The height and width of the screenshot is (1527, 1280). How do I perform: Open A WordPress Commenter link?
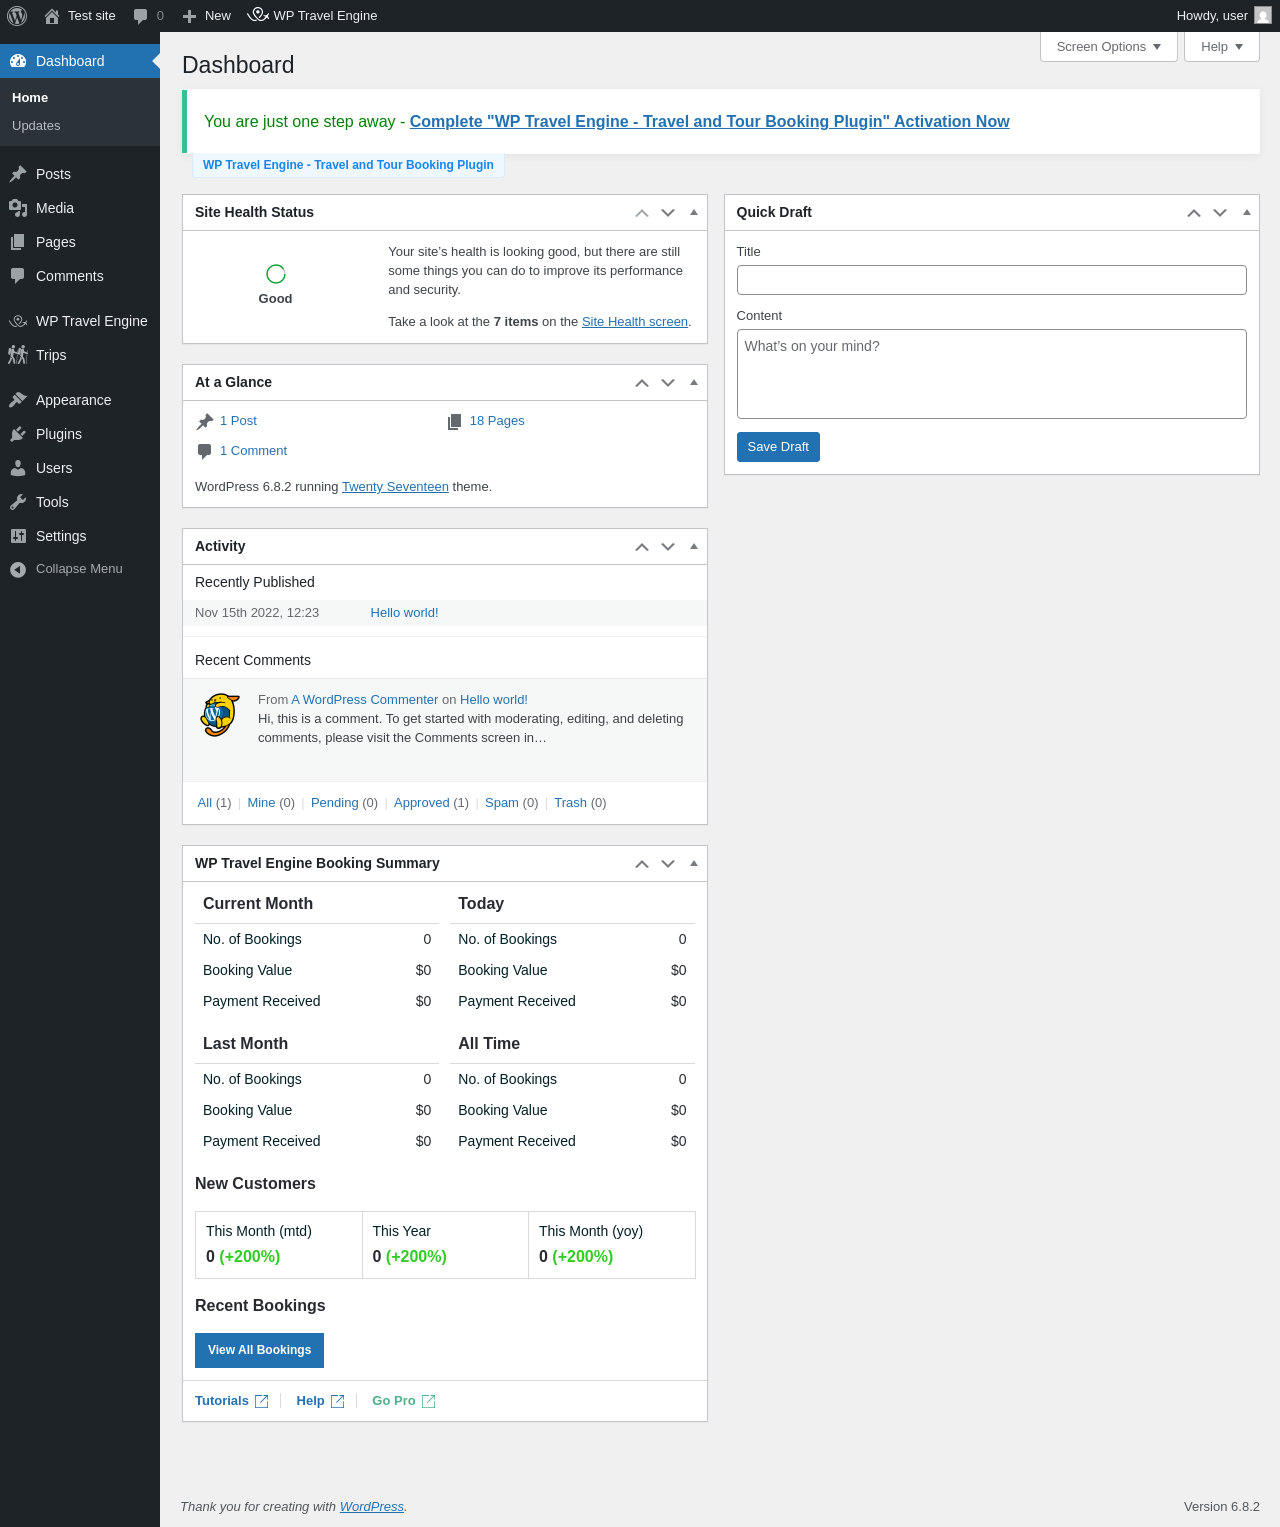tap(365, 700)
